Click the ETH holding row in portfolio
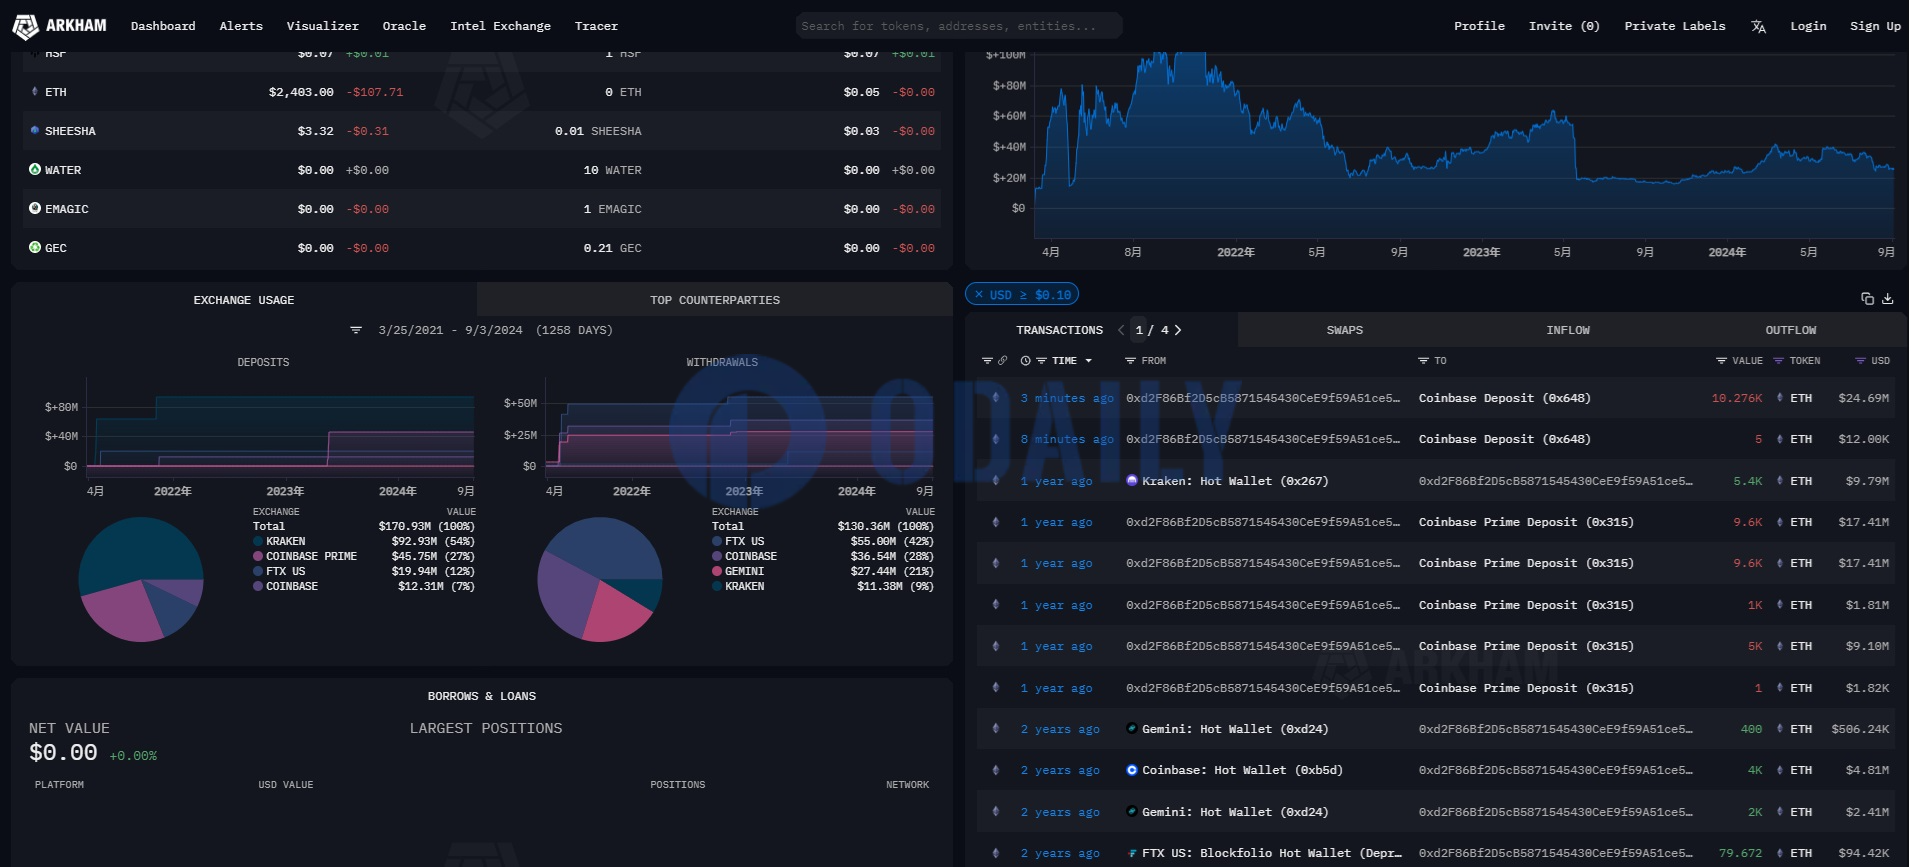1911x867 pixels. coord(483,92)
